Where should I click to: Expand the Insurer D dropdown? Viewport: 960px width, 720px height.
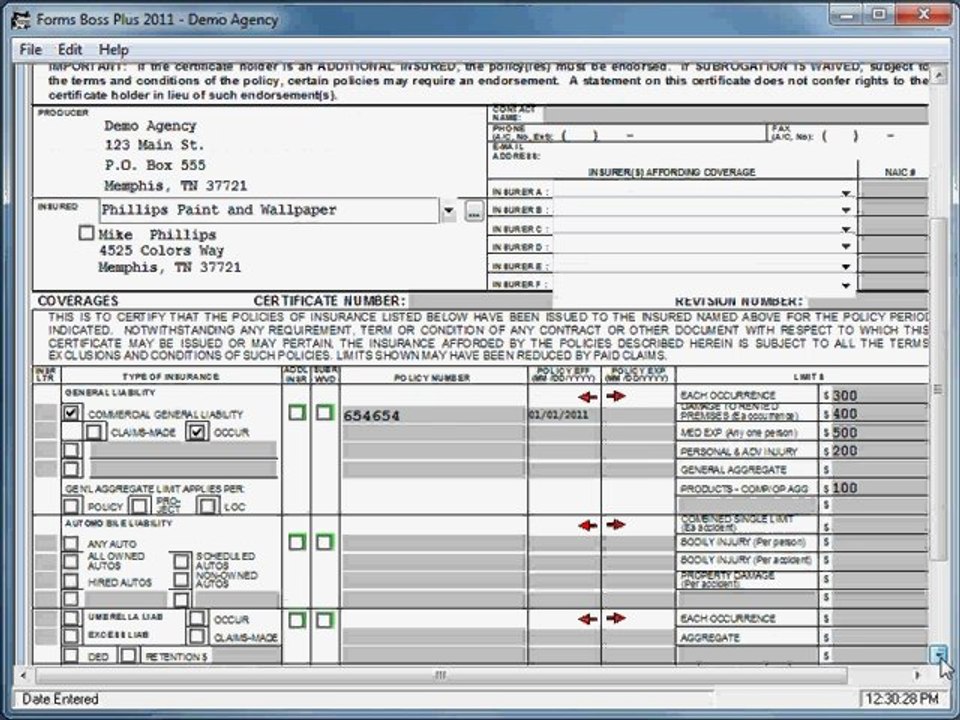pos(846,247)
